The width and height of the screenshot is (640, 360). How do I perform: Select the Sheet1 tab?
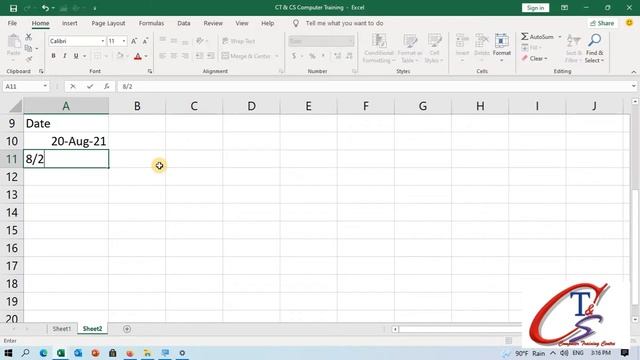(61, 329)
